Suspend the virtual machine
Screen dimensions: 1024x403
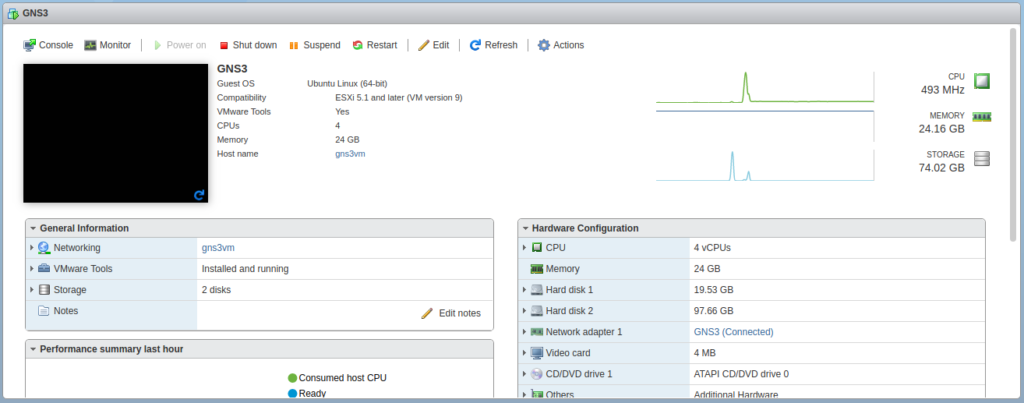pos(314,45)
